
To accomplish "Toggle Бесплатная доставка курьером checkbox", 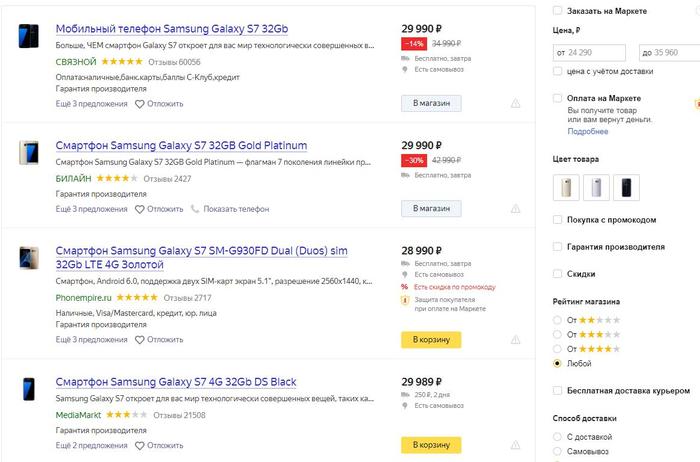I will click(x=557, y=390).
